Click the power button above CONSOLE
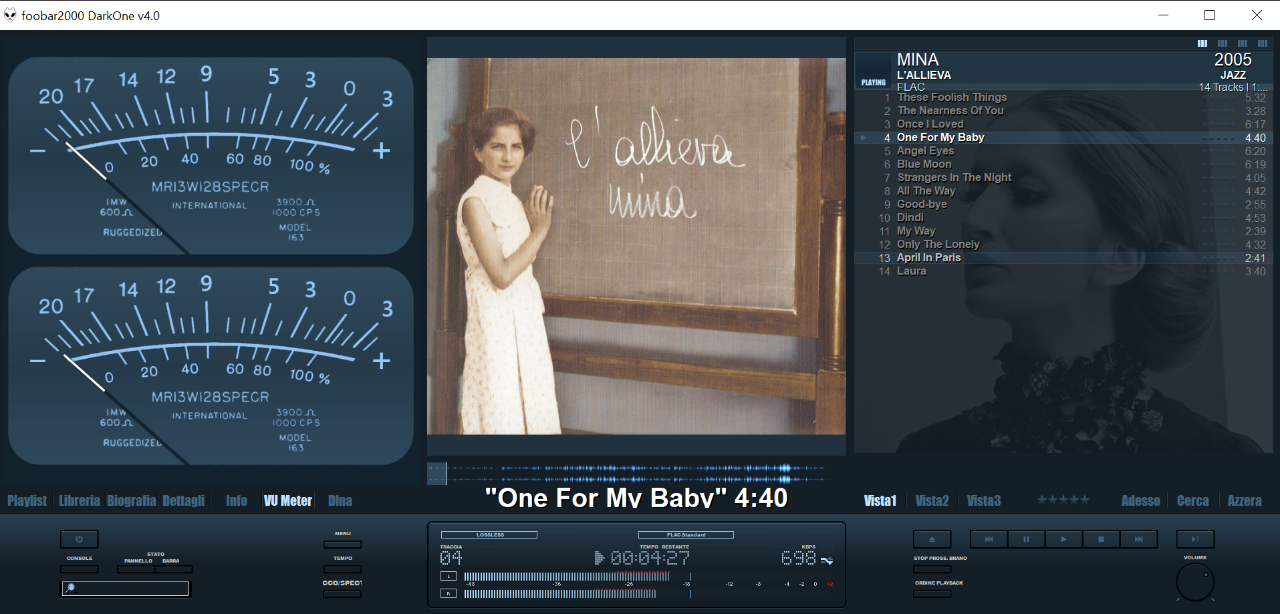This screenshot has width=1280, height=614. (x=79, y=539)
